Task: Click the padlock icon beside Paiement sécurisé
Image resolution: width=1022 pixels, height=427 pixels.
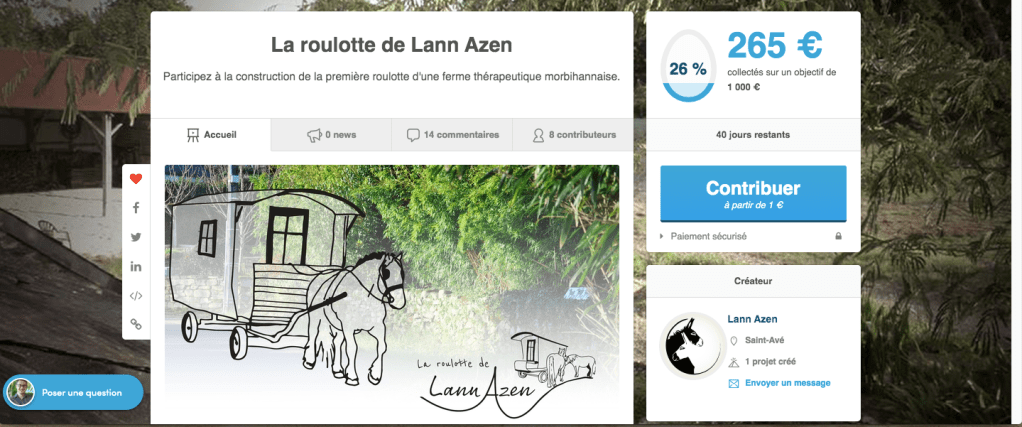Action: [x=838, y=237]
